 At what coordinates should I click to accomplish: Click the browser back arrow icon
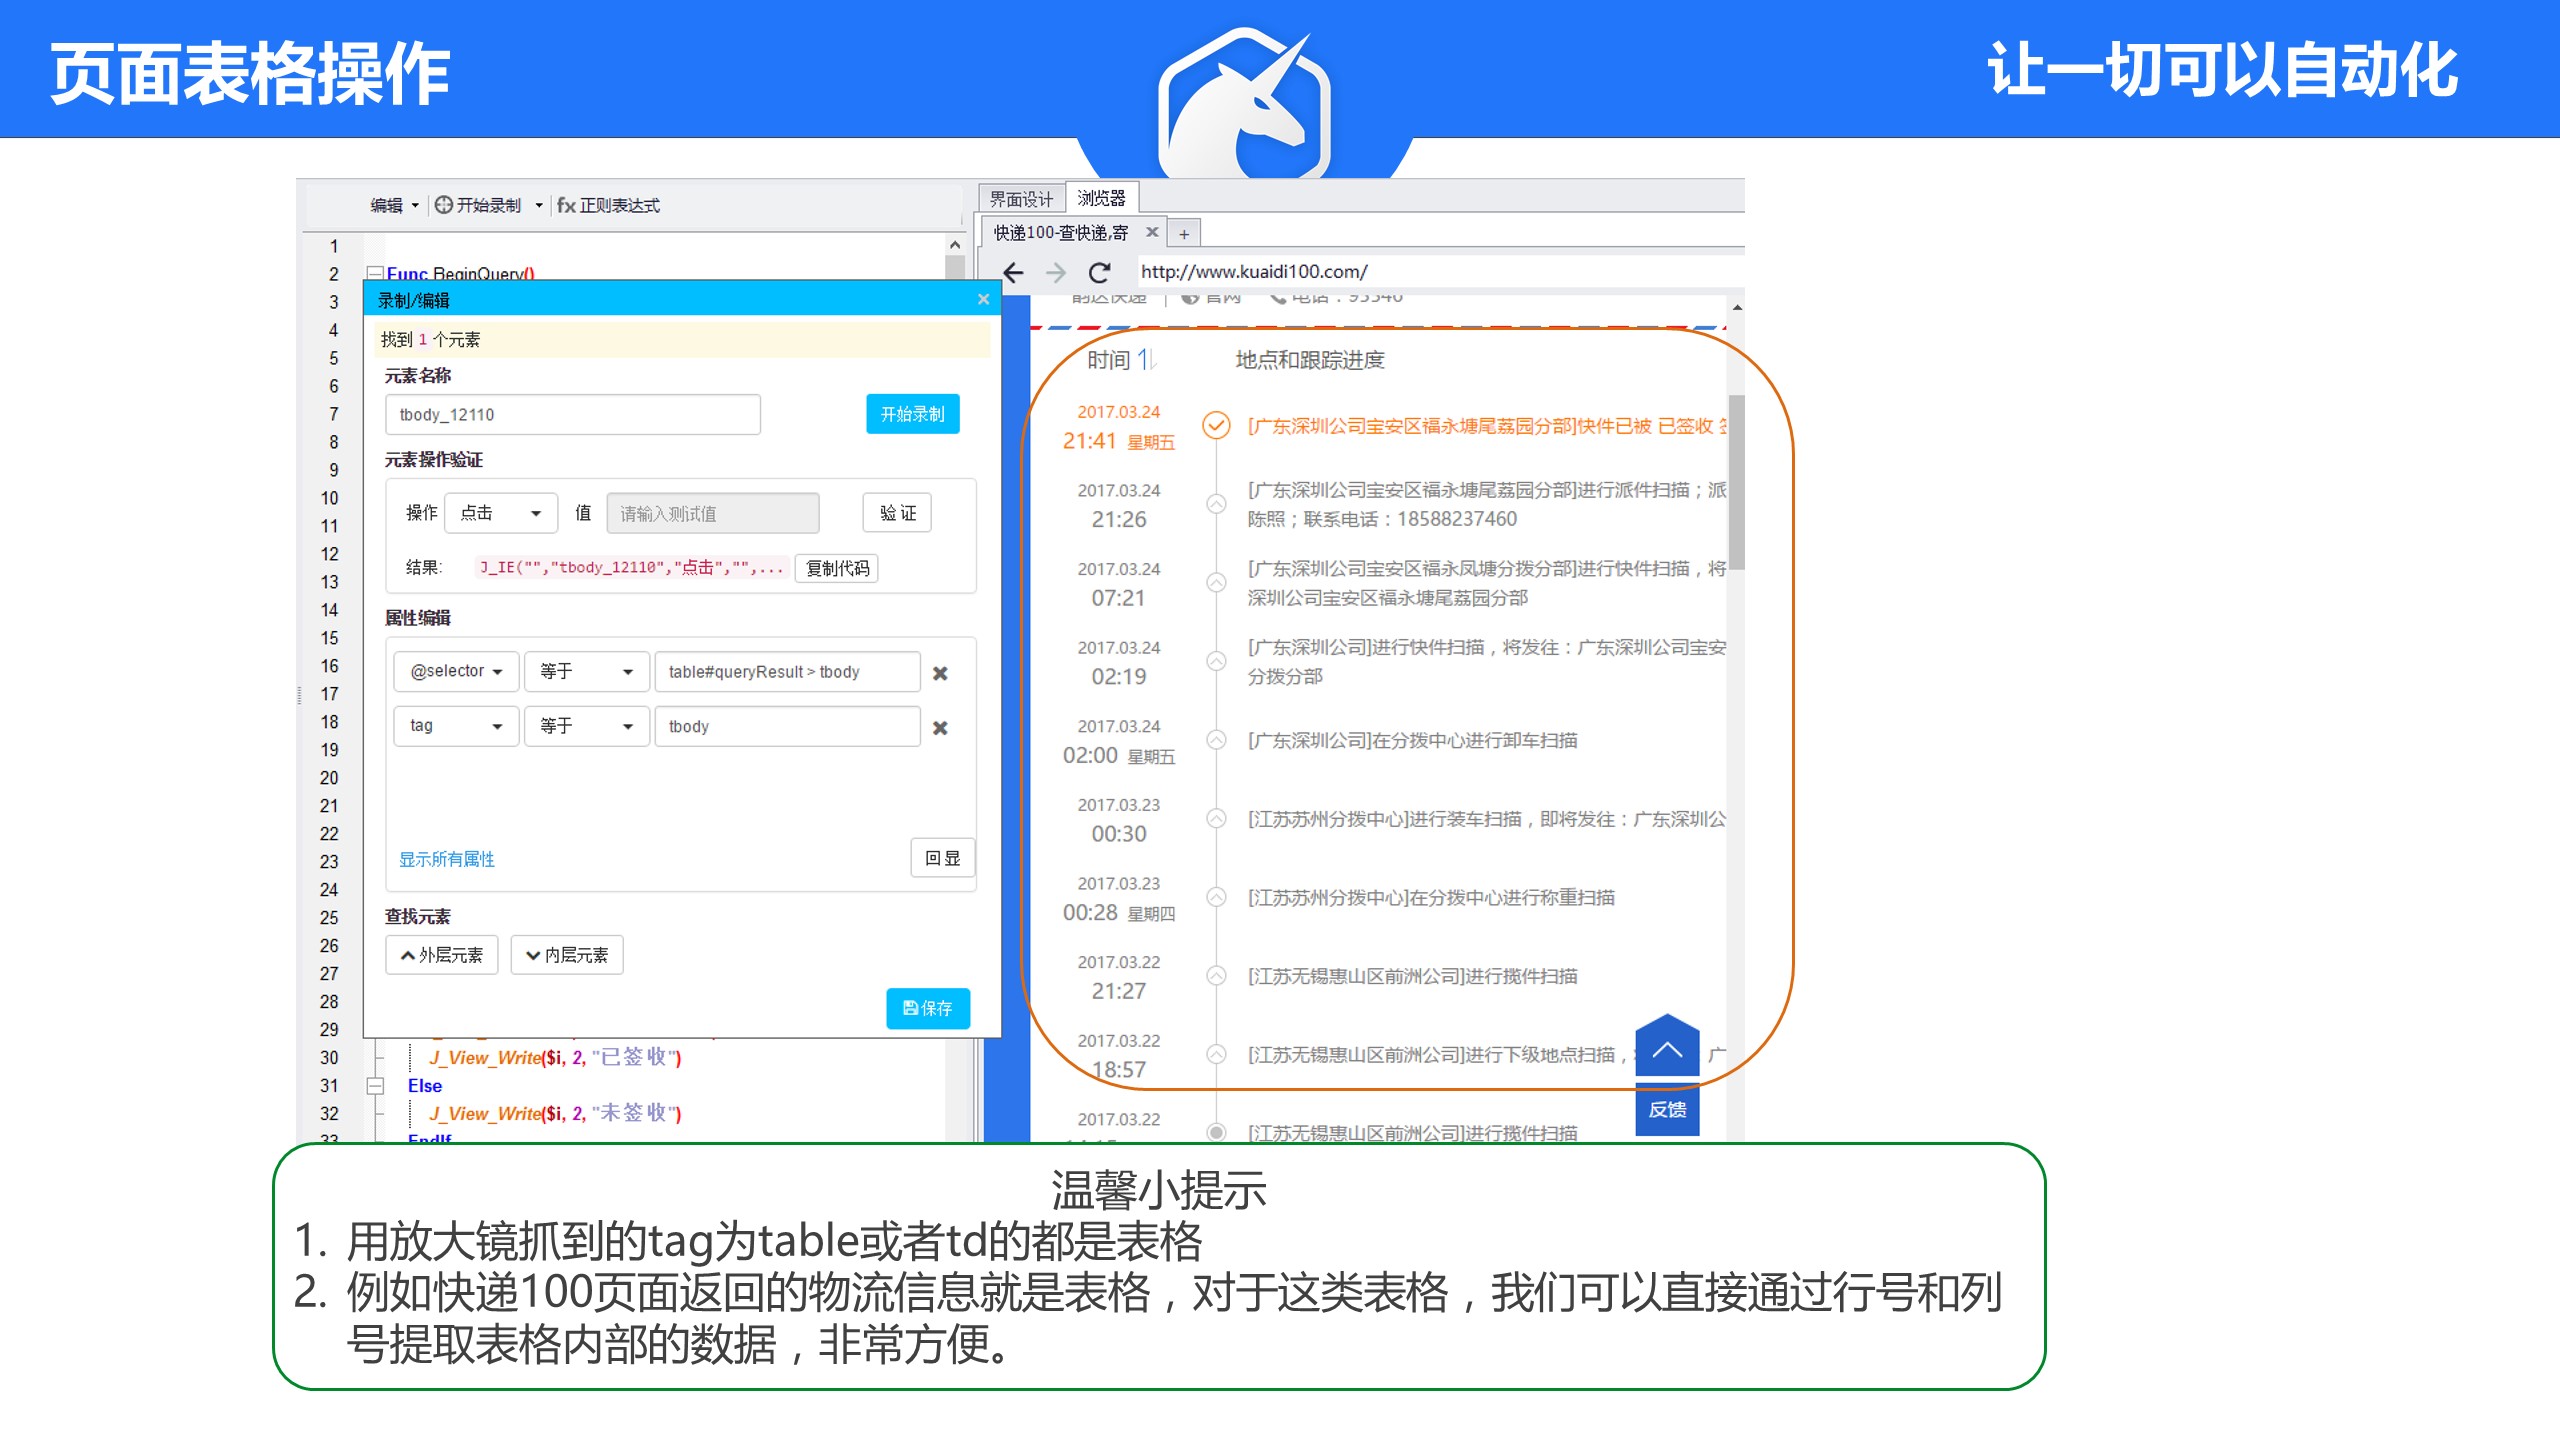coord(1013,272)
